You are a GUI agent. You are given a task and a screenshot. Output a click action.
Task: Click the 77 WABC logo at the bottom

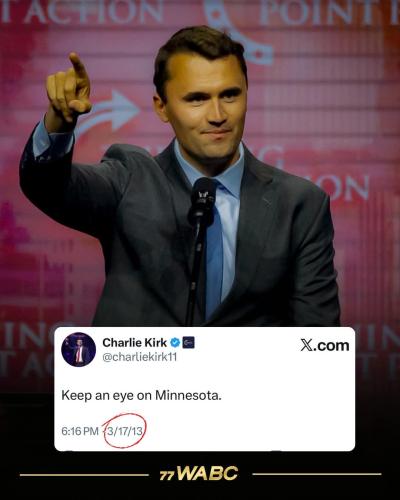(199, 474)
